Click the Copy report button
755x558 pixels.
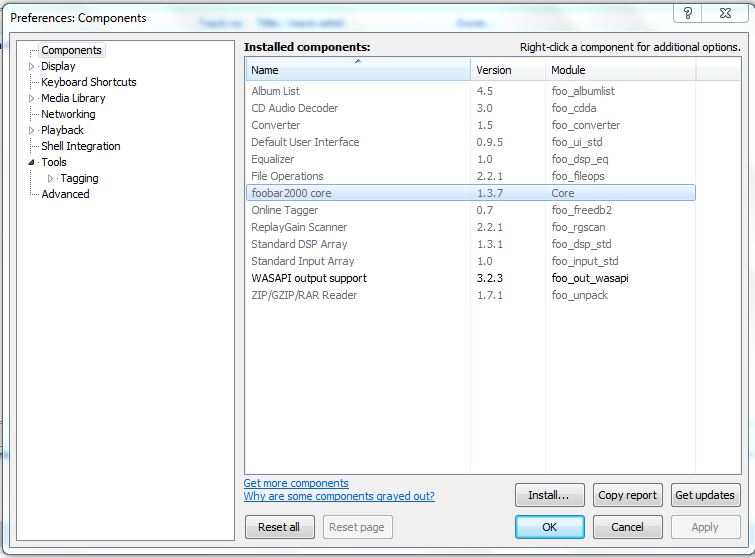627,495
